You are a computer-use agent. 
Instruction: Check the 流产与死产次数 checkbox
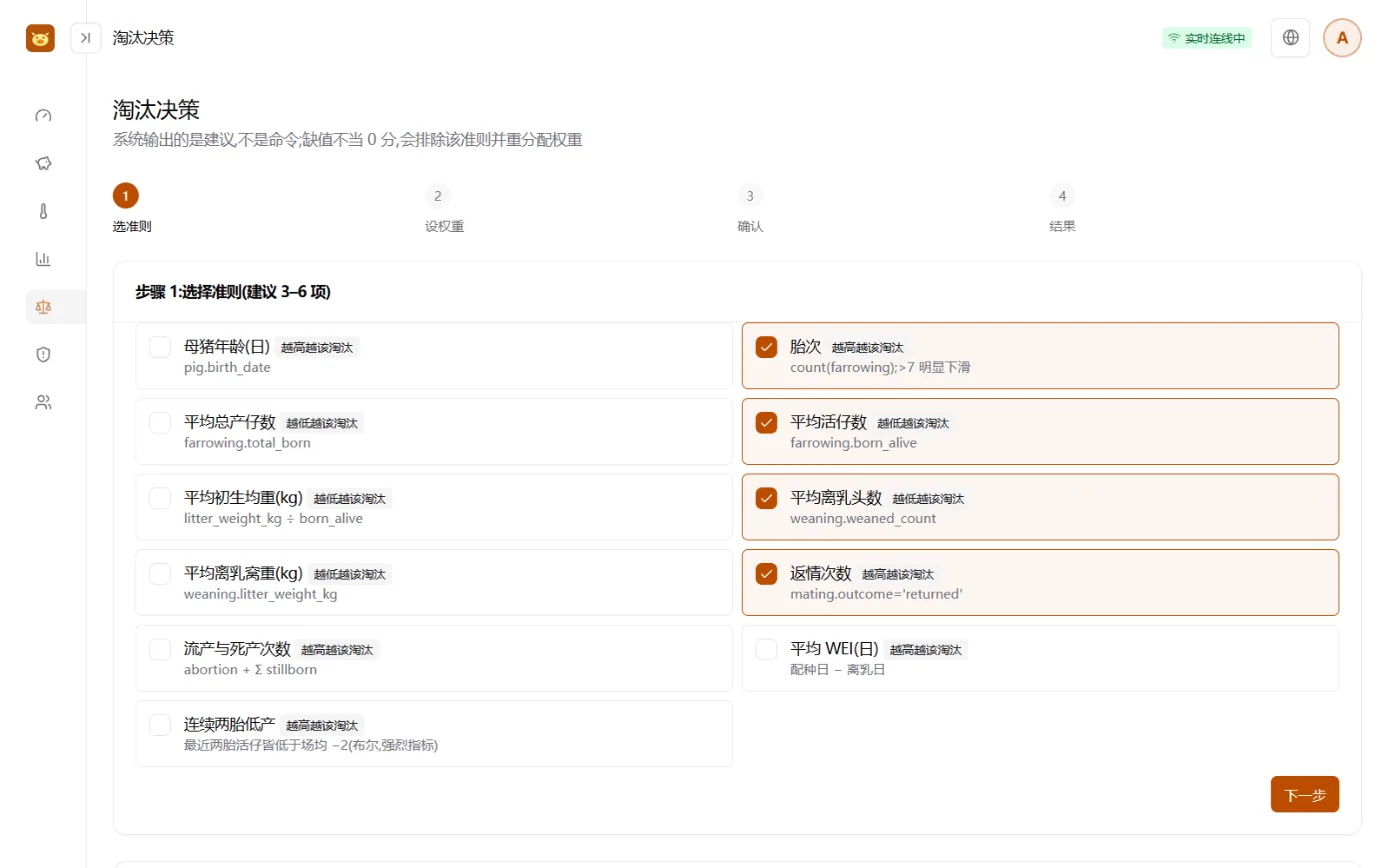pyautogui.click(x=160, y=649)
